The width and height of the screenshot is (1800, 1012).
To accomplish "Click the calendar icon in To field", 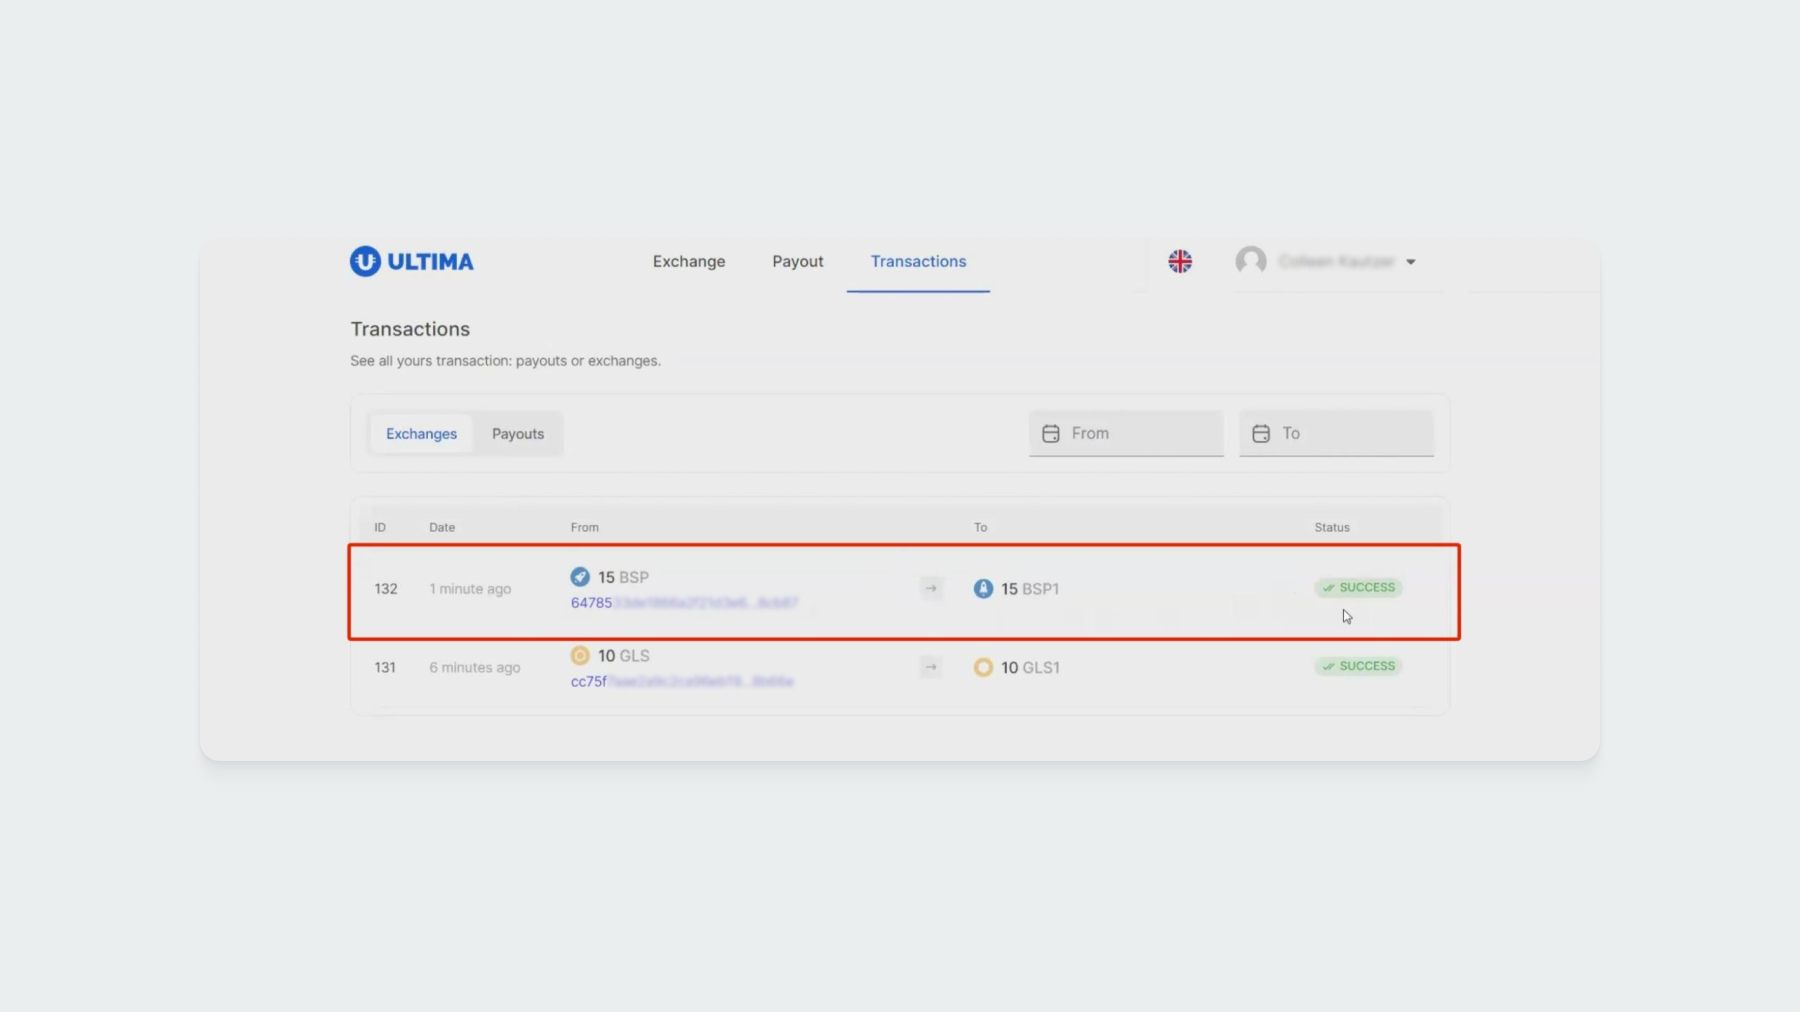I will (x=1261, y=433).
